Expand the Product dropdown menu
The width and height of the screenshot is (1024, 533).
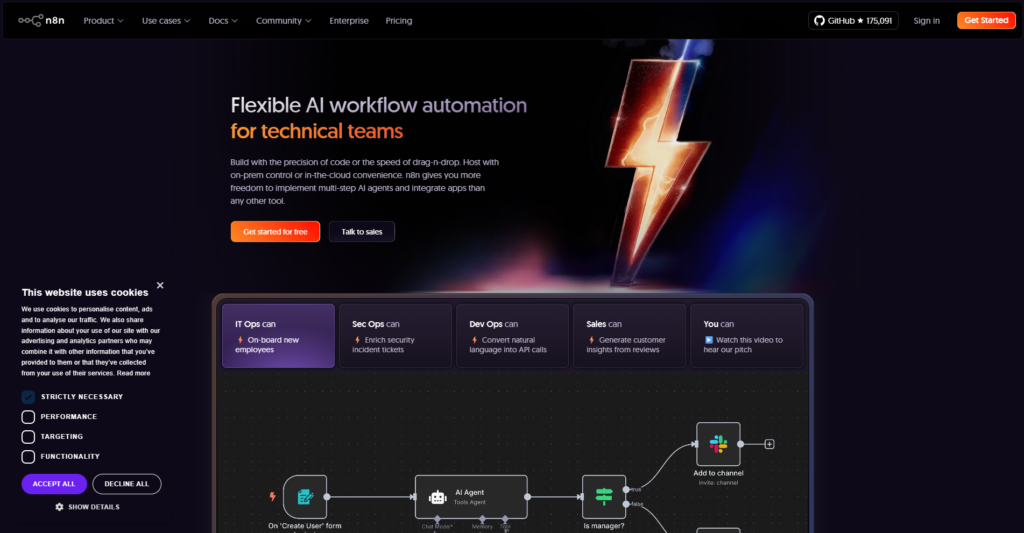[x=104, y=20]
